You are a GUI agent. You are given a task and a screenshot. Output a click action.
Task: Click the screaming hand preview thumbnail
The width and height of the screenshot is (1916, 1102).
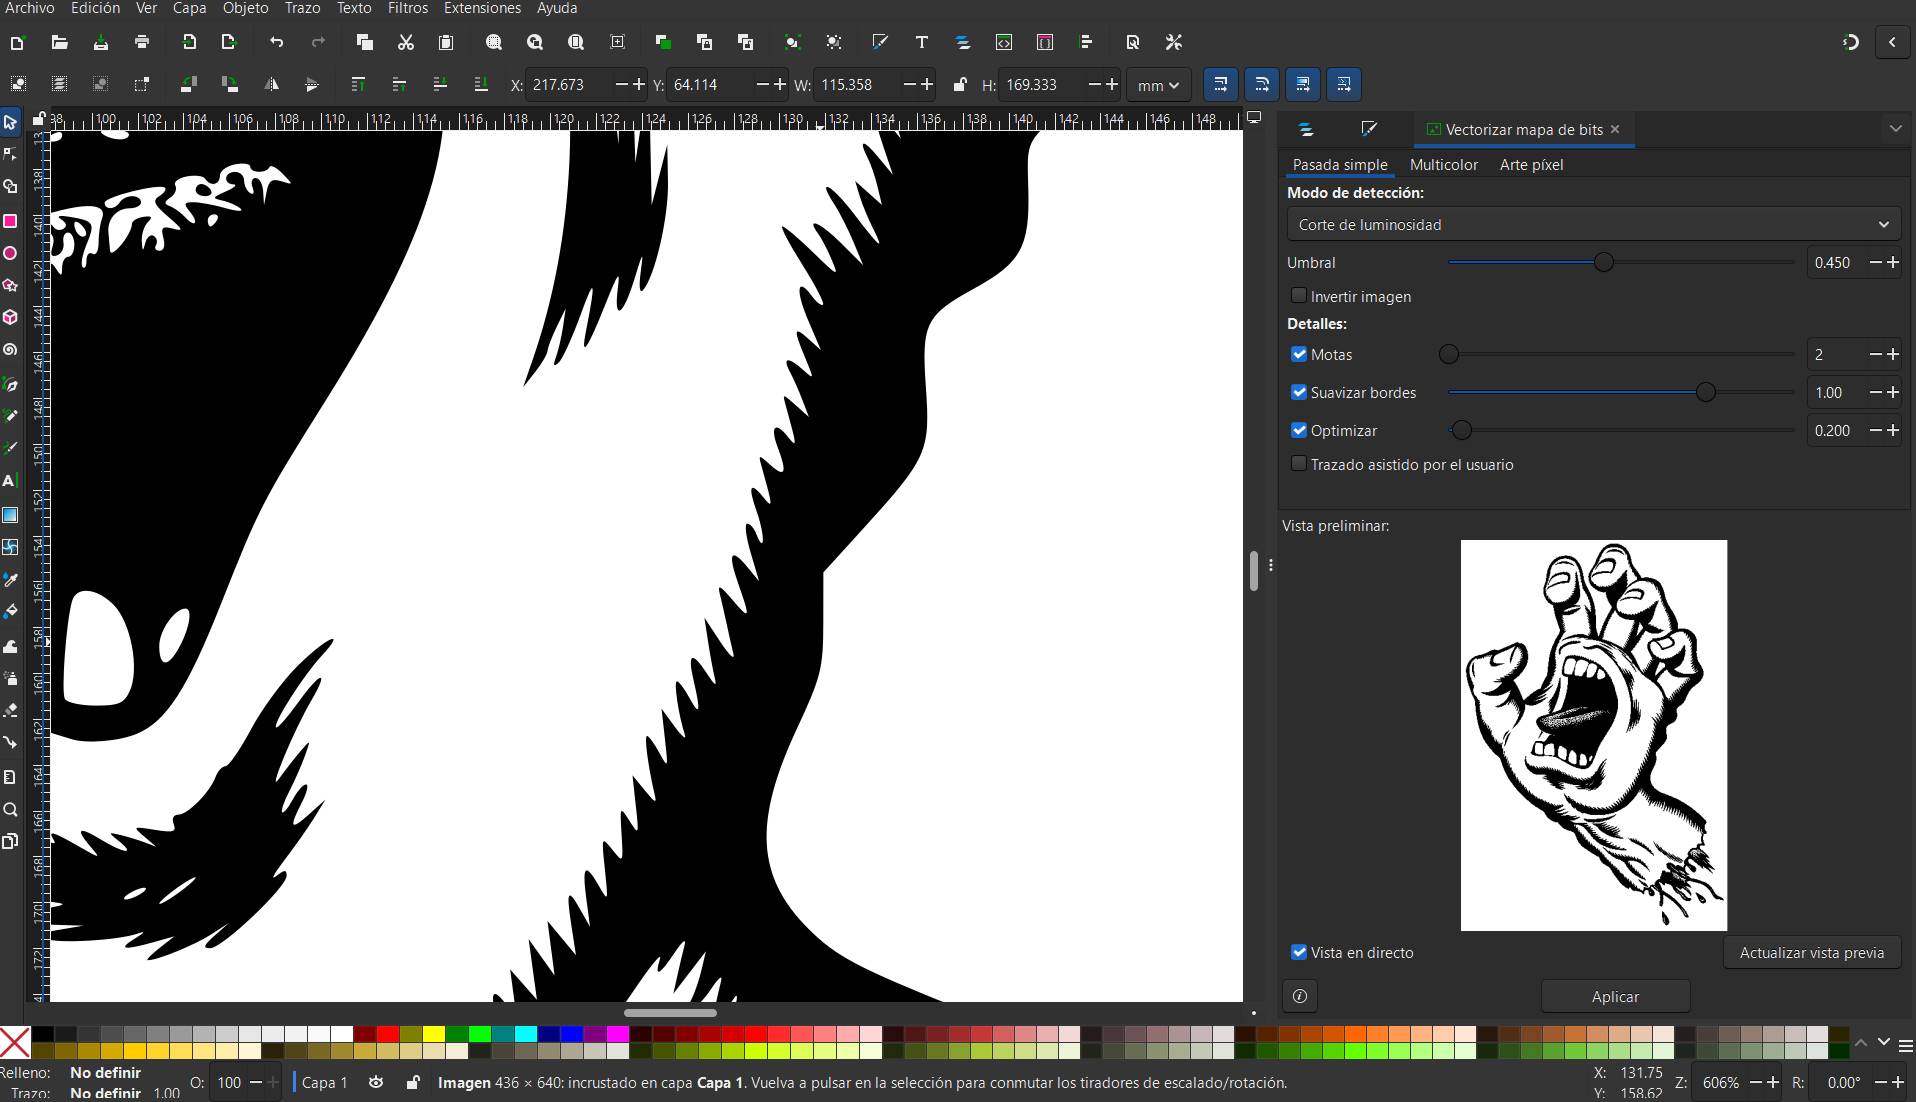1592,733
